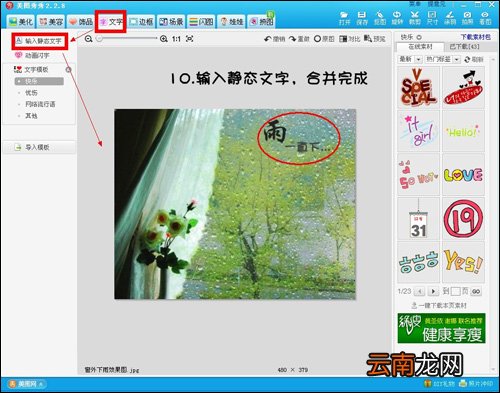This screenshot has height=393, width=500.
Task: Open the 美容 tab
Action: [x=51, y=22]
